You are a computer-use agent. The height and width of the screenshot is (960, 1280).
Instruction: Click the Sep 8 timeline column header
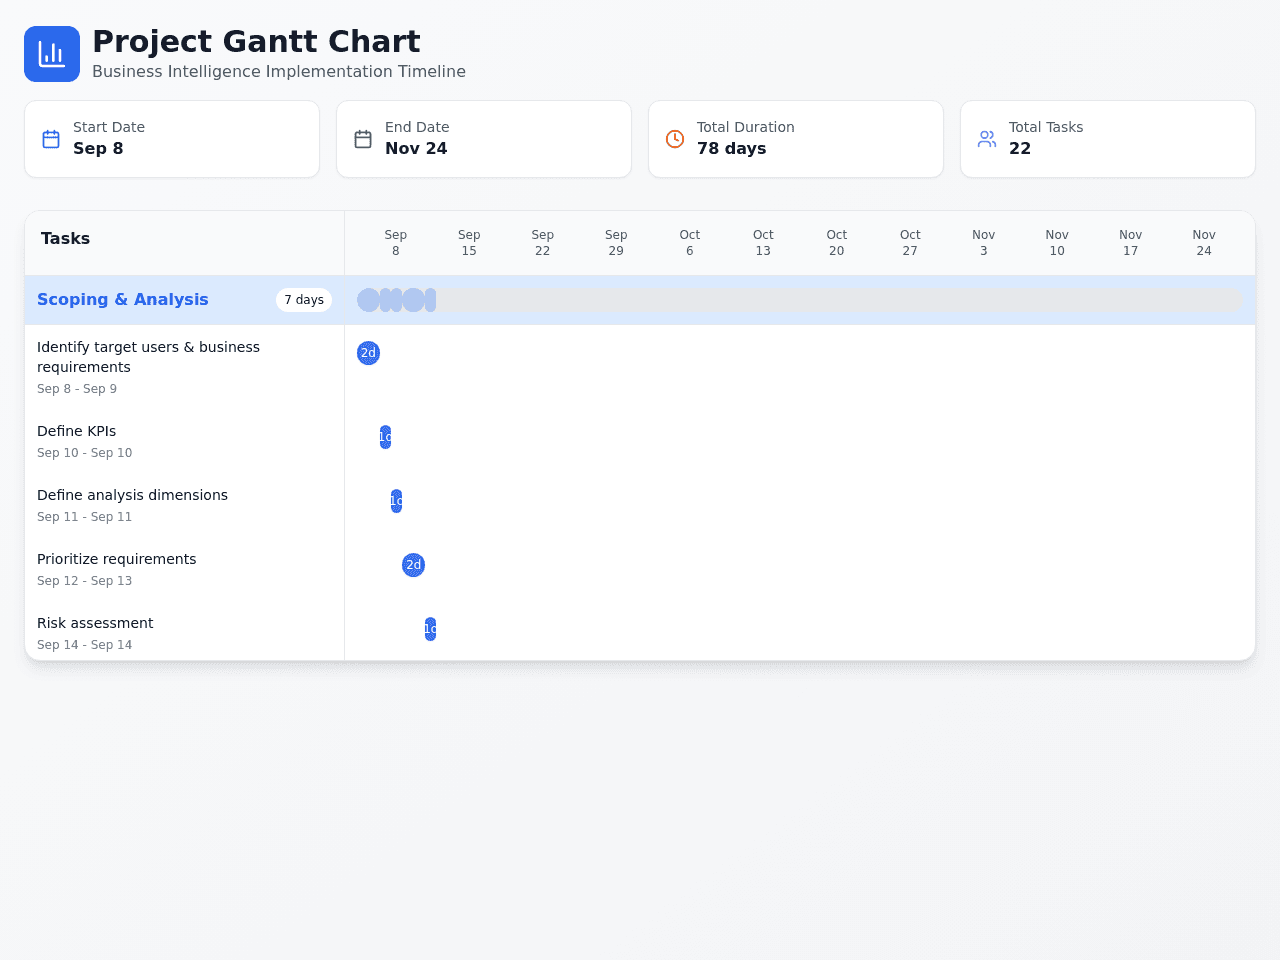click(x=396, y=243)
